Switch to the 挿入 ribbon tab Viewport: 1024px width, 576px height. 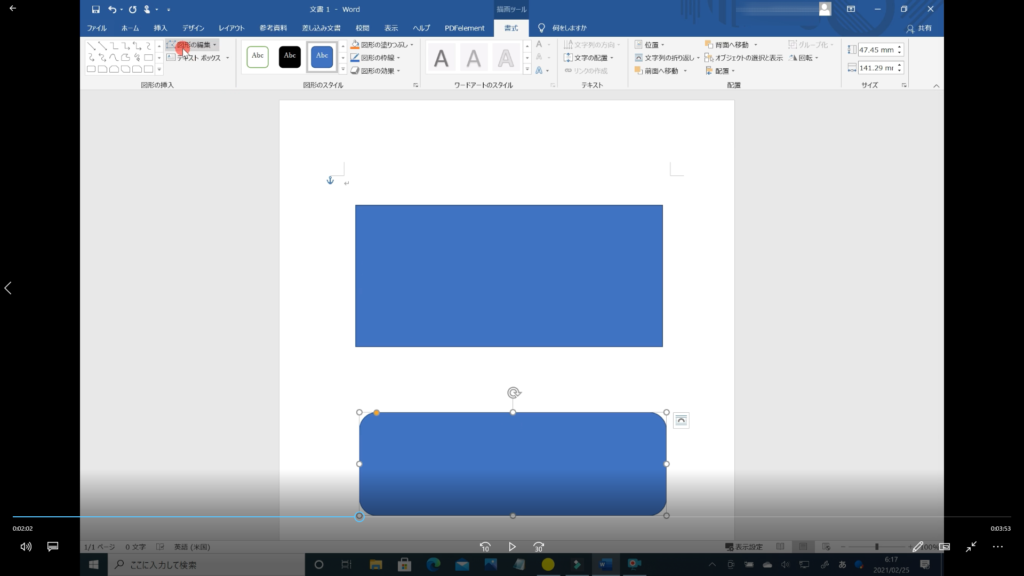coord(160,28)
